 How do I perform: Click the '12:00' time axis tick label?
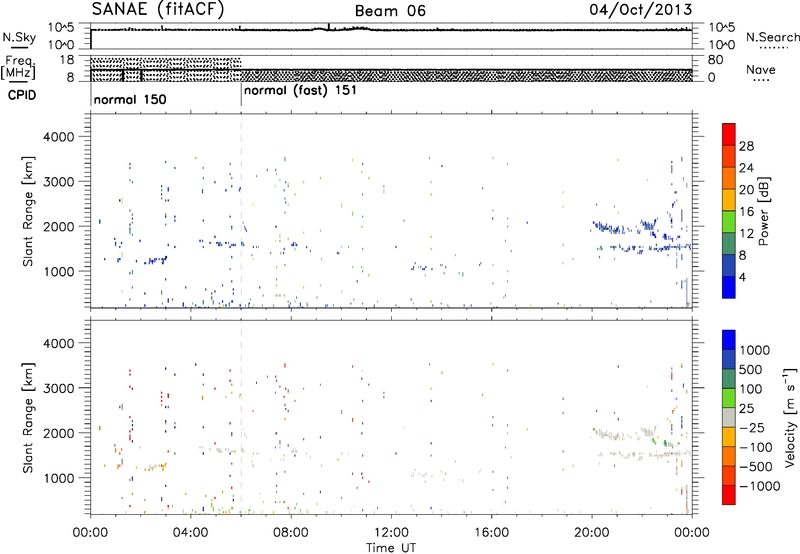pos(391,533)
